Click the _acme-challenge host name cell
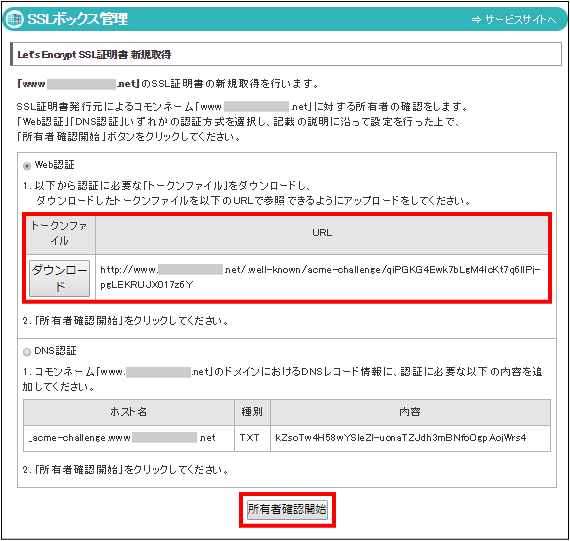570x541 pixels. point(129,438)
